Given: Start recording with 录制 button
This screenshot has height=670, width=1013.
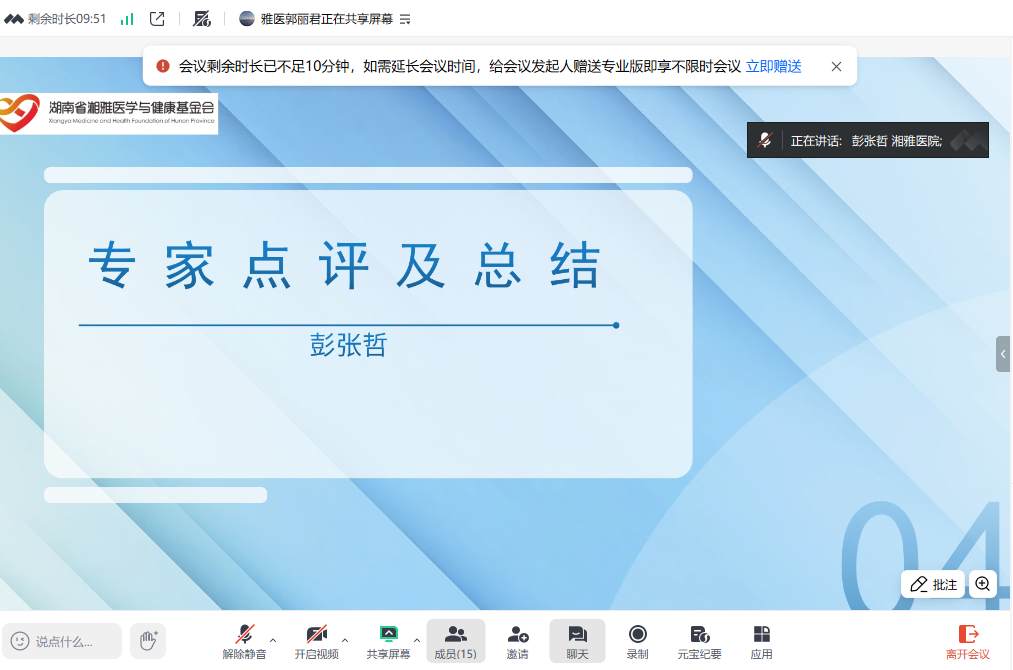Looking at the screenshot, I should [x=637, y=640].
